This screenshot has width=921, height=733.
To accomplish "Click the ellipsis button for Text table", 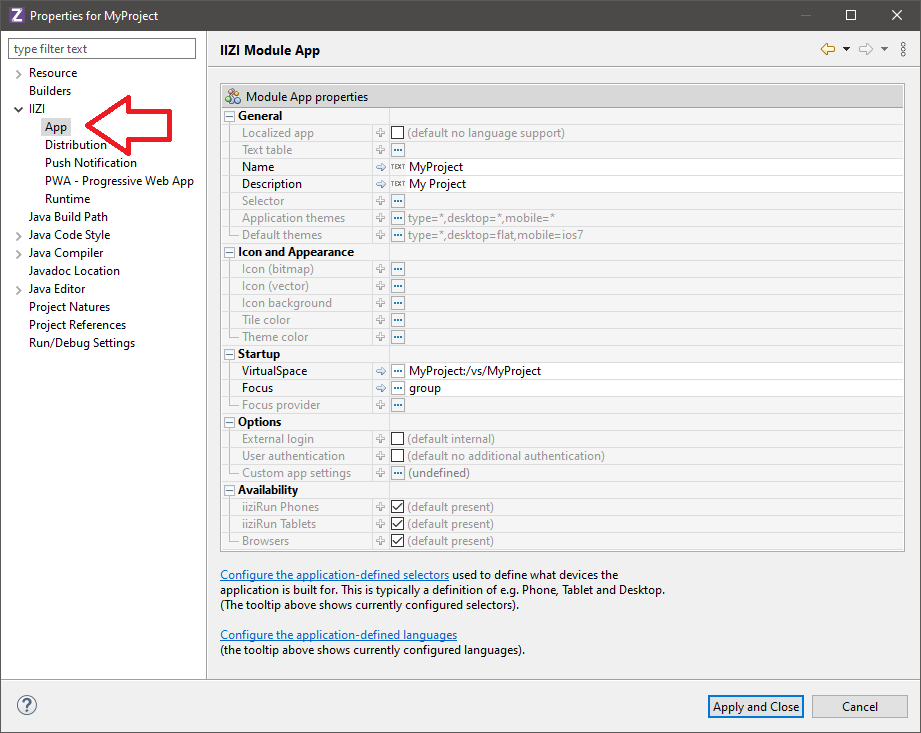I will (x=398, y=150).
